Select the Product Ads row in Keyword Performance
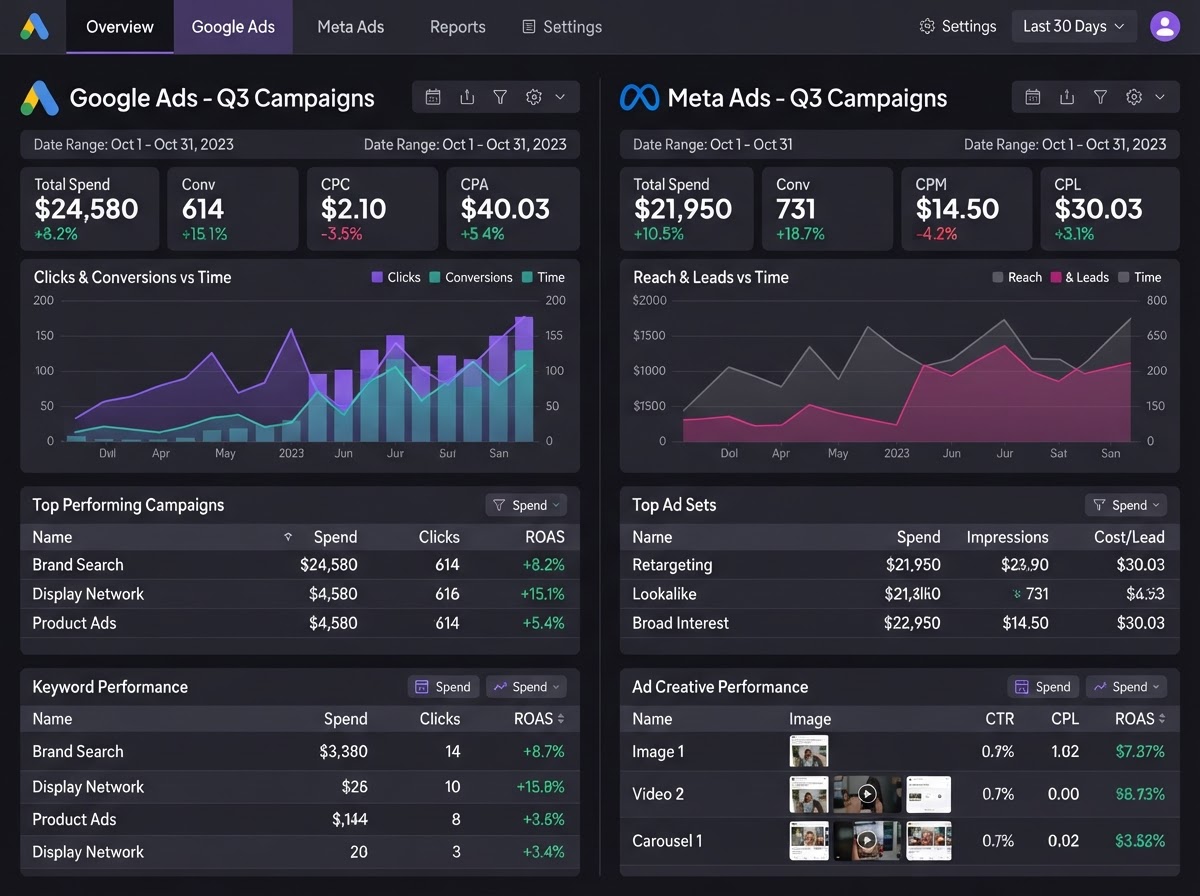The width and height of the screenshot is (1200, 896). [300, 819]
